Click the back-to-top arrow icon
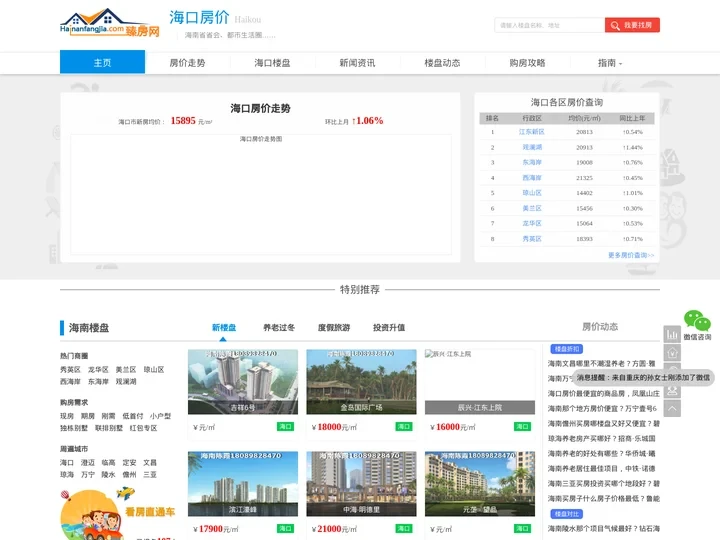 tap(672, 408)
